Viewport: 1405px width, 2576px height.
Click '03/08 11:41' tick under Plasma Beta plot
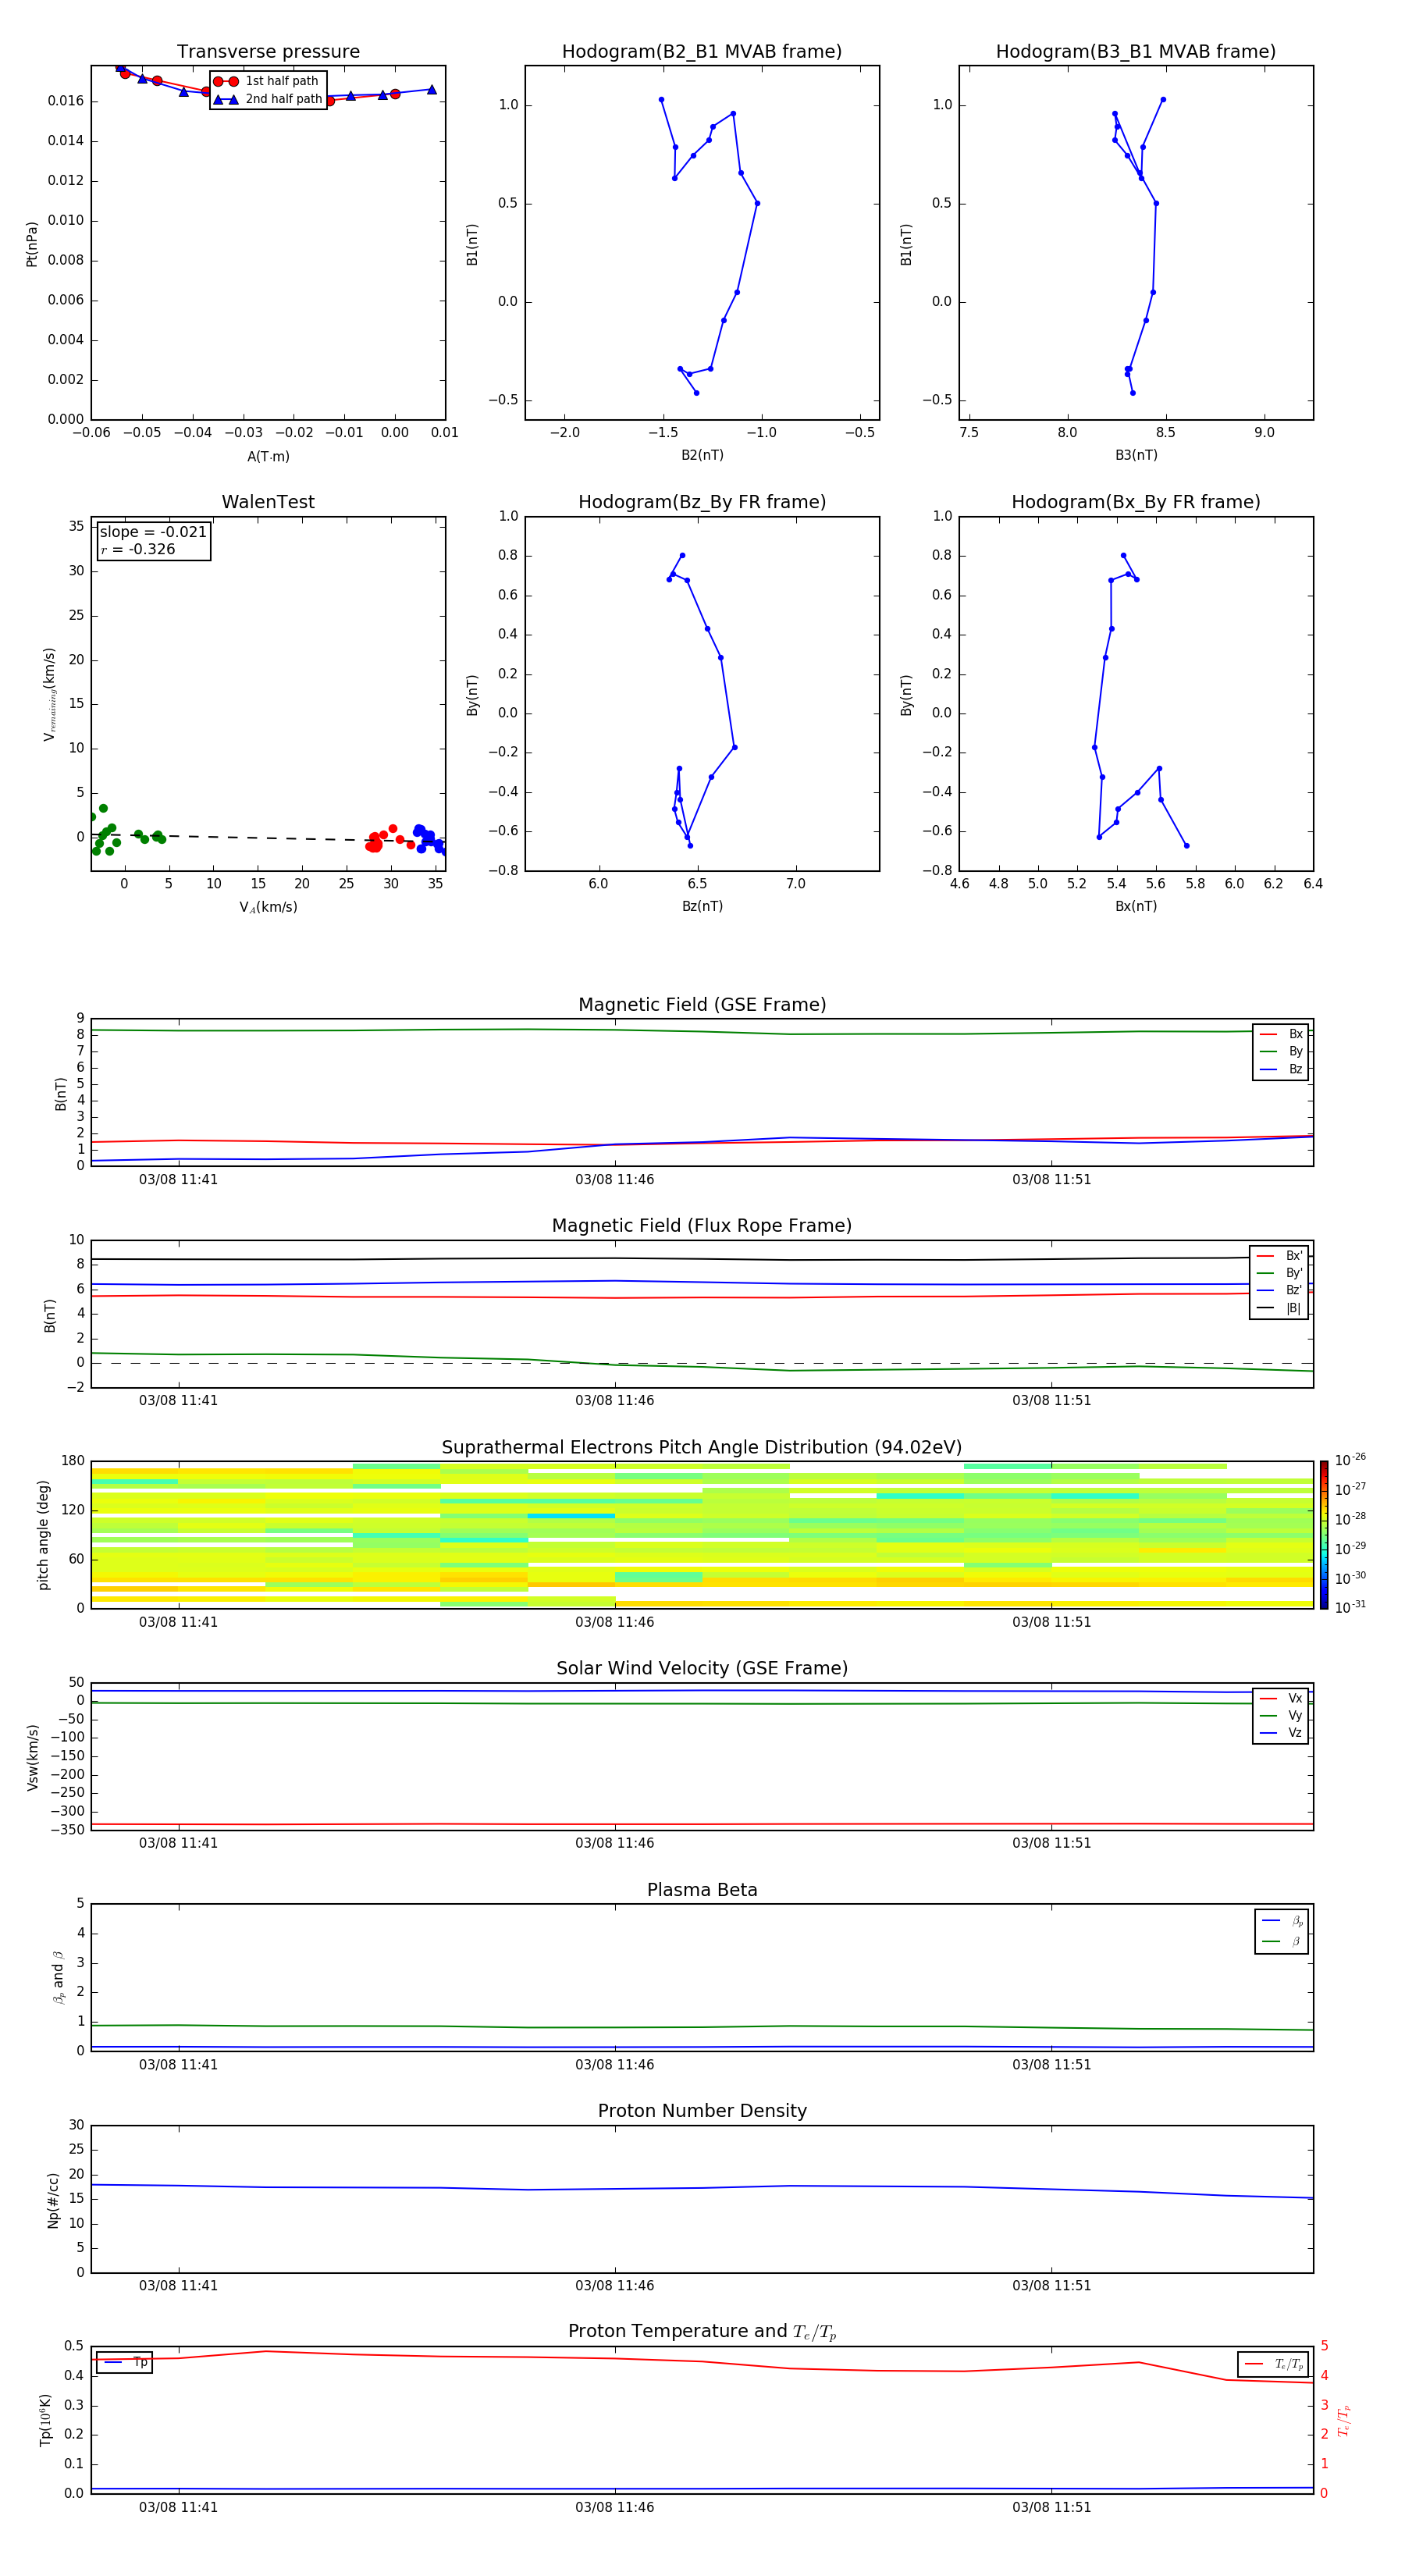[178, 2064]
